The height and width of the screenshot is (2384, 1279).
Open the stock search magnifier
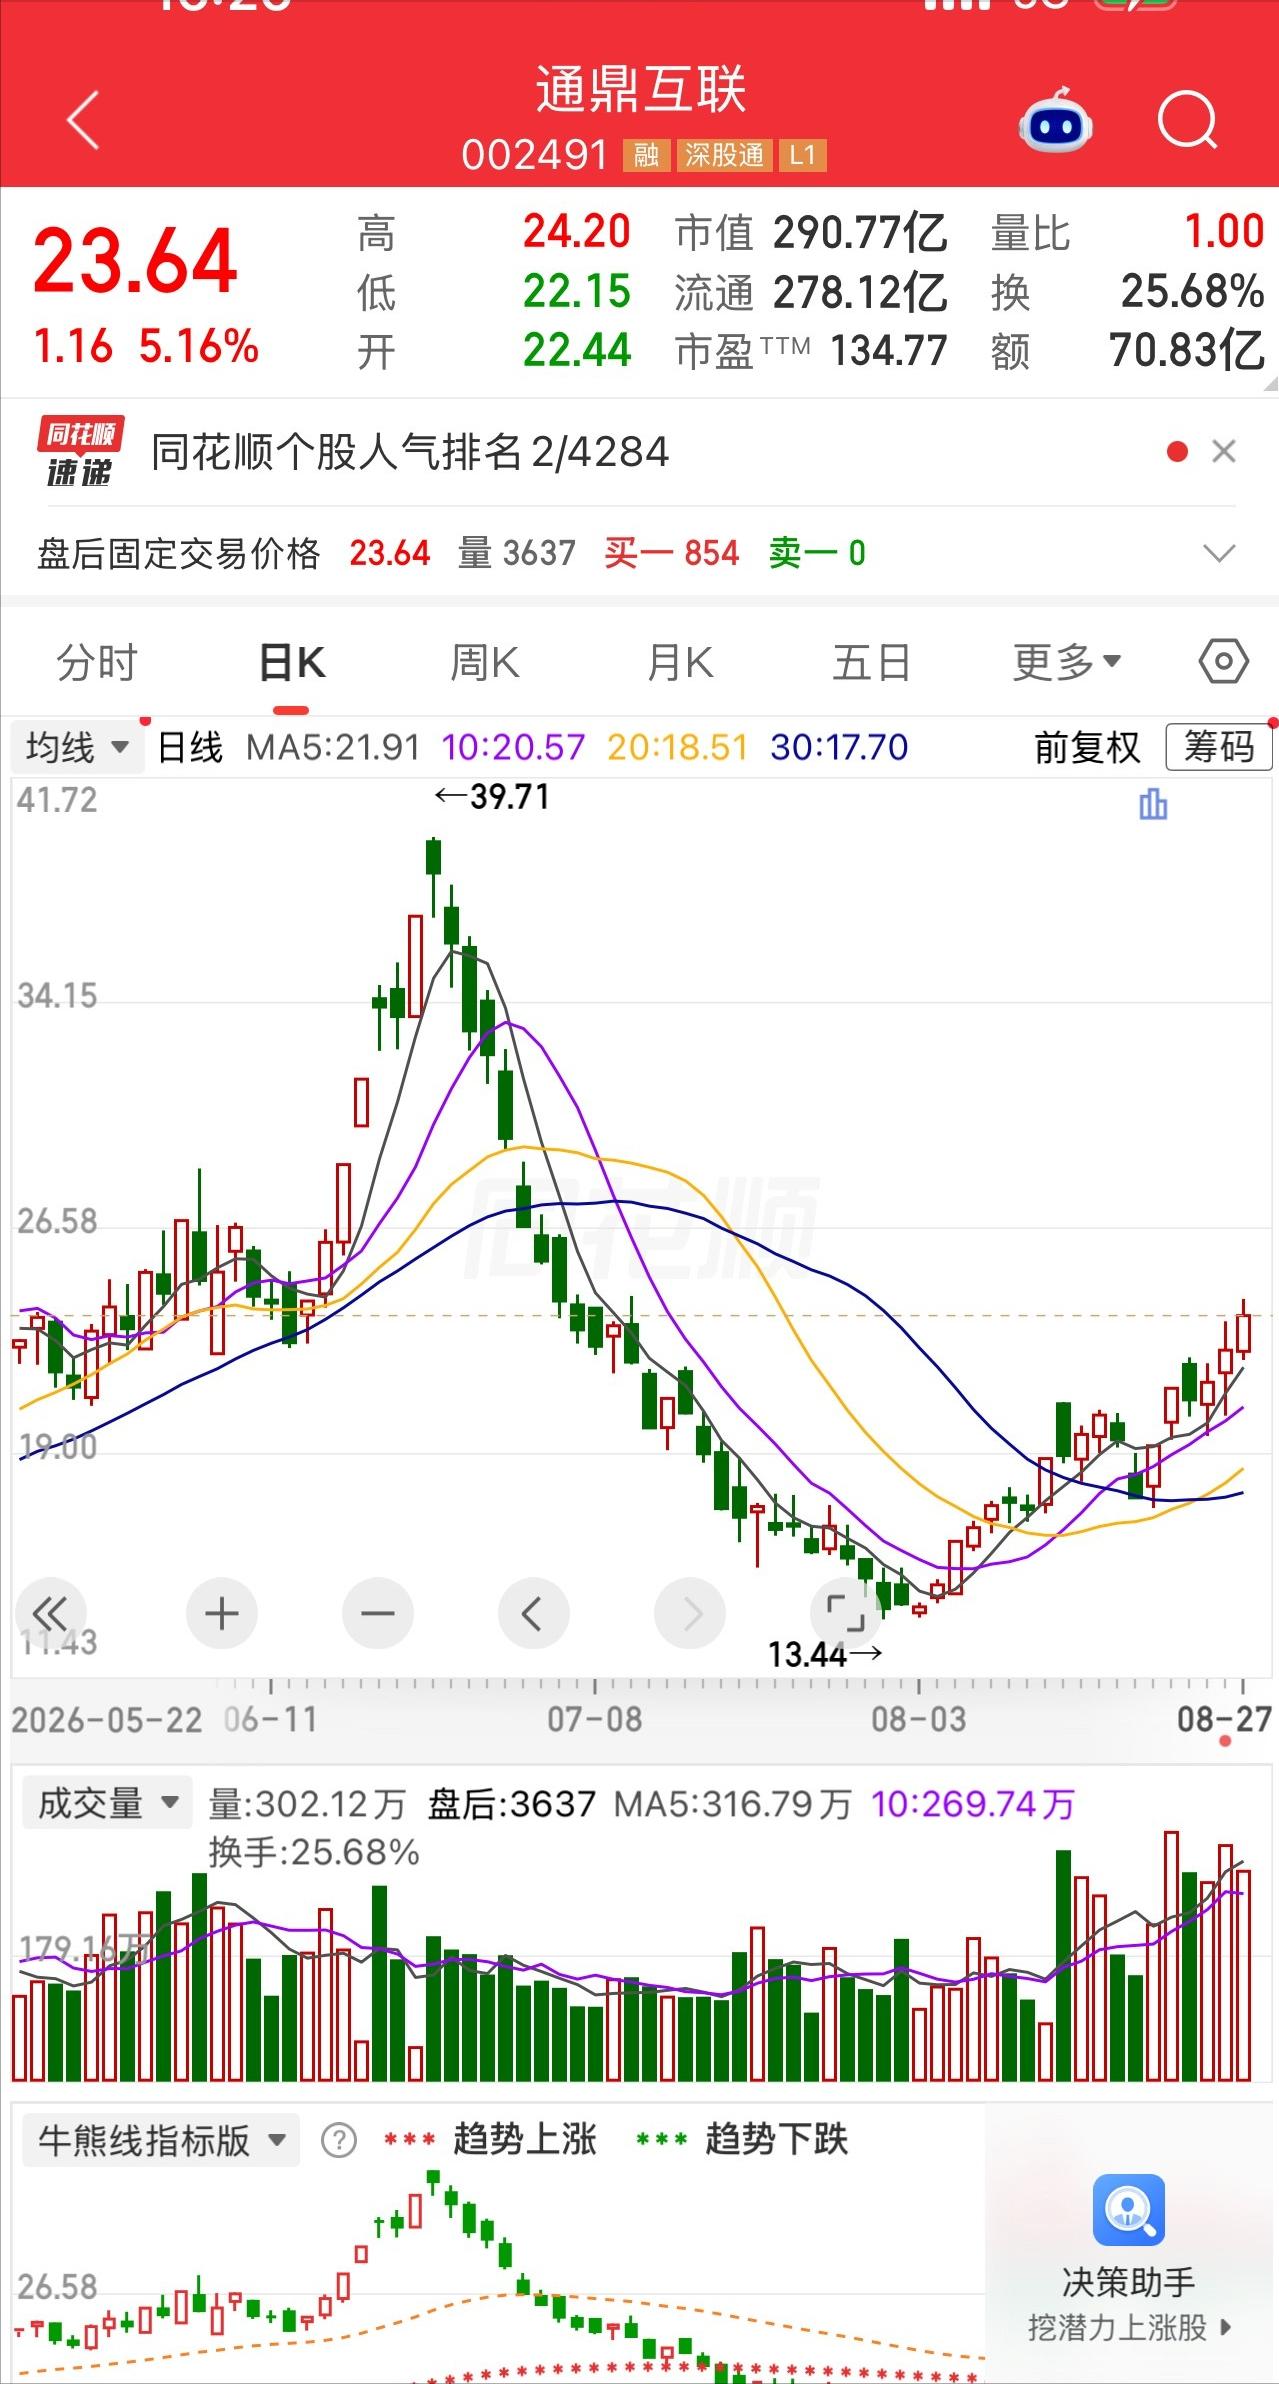pos(1188,121)
